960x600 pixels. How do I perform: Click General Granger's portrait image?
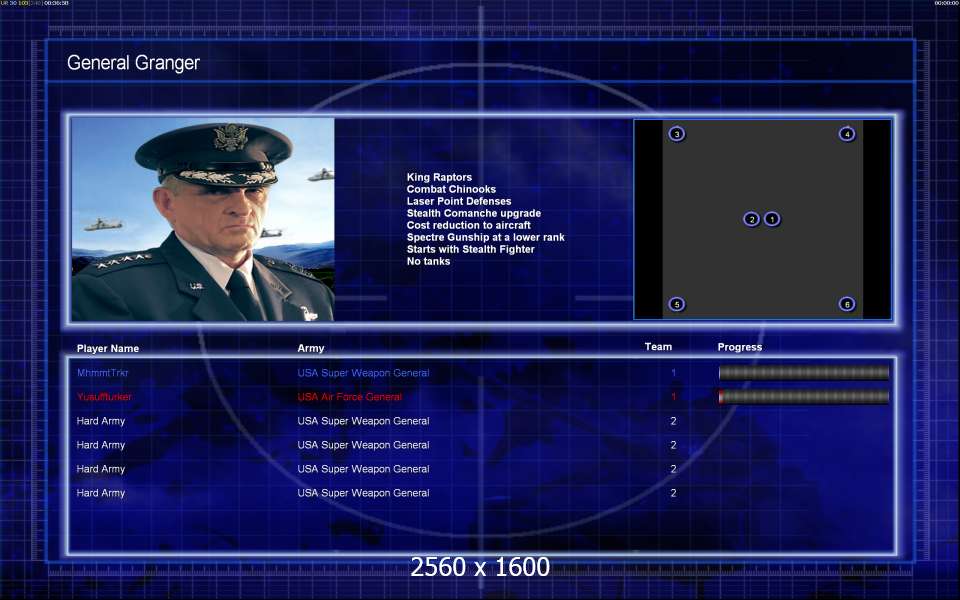point(203,219)
